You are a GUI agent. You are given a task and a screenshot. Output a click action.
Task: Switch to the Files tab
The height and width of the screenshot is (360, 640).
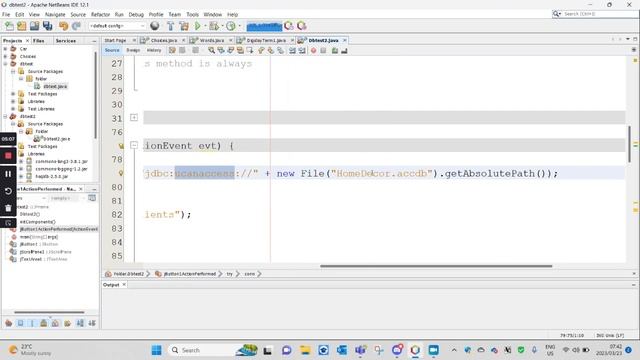click(39, 41)
